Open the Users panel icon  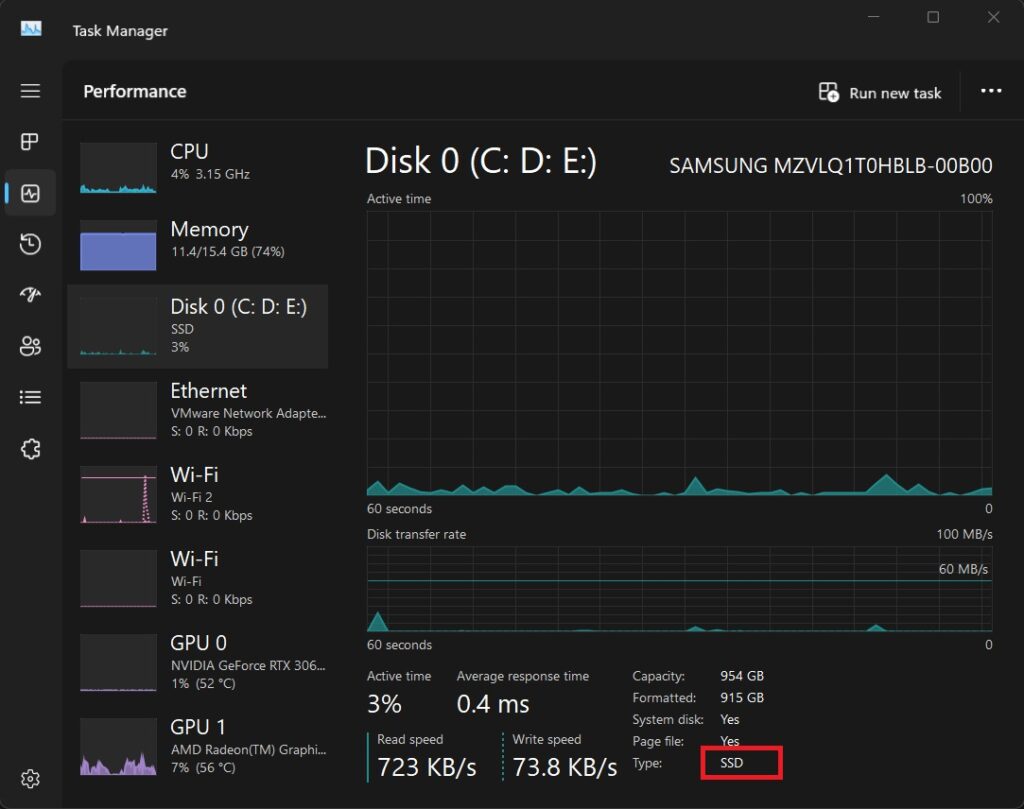[x=30, y=346]
